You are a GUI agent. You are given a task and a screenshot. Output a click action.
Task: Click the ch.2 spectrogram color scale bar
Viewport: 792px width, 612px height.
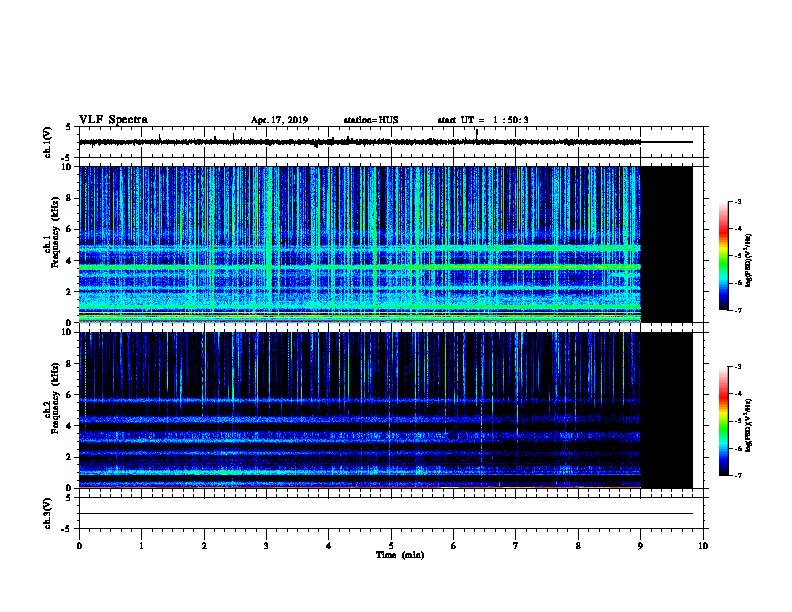coord(723,421)
